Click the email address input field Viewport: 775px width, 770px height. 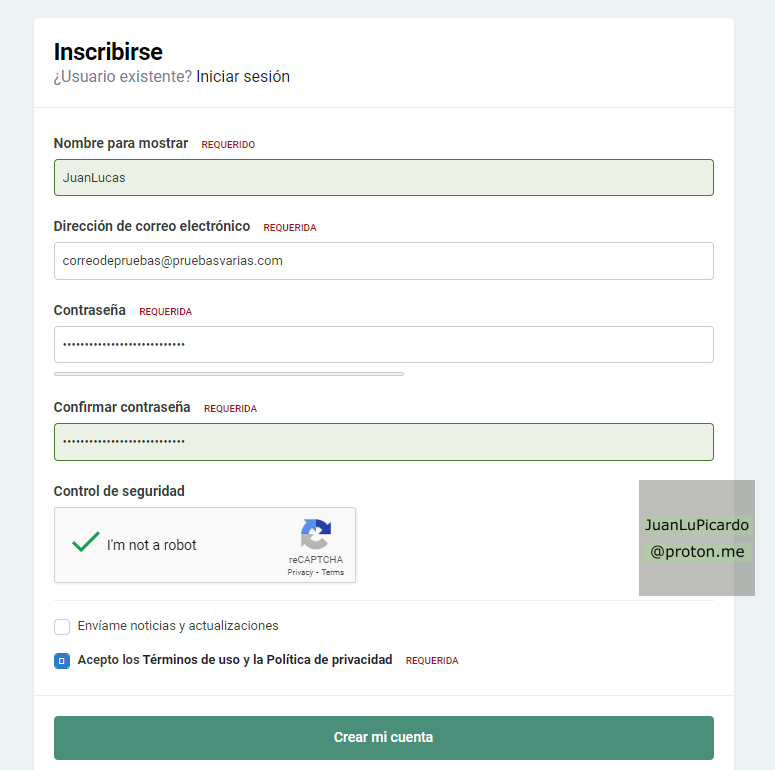point(383,261)
